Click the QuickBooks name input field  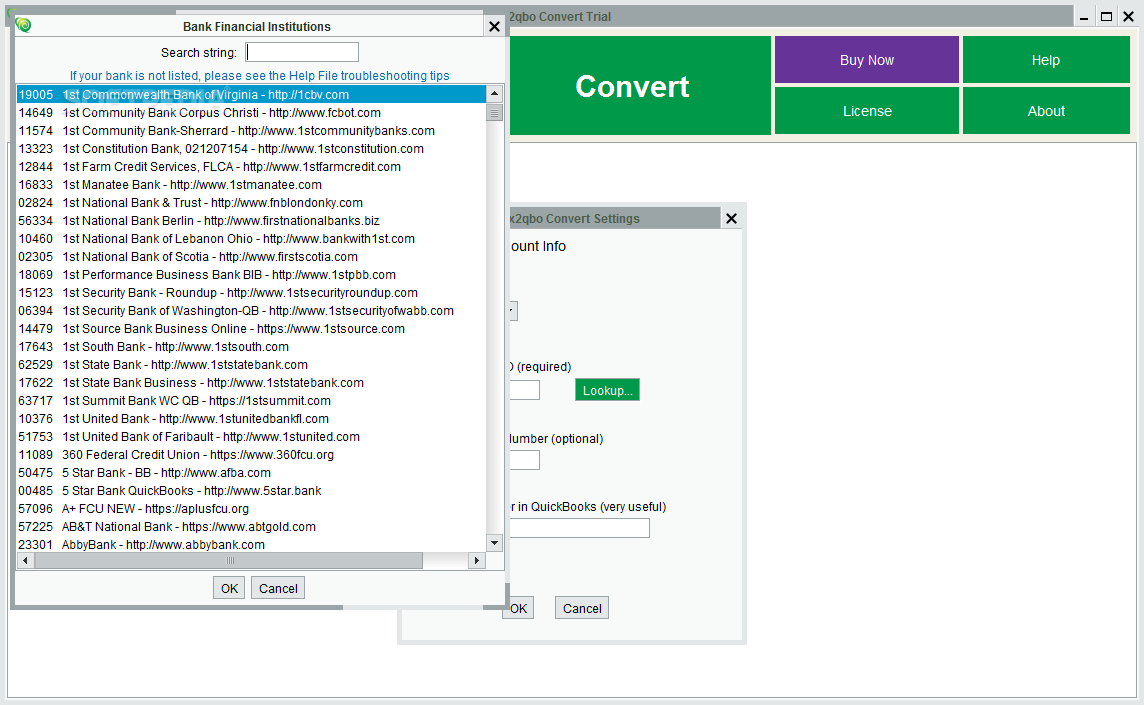pos(579,528)
